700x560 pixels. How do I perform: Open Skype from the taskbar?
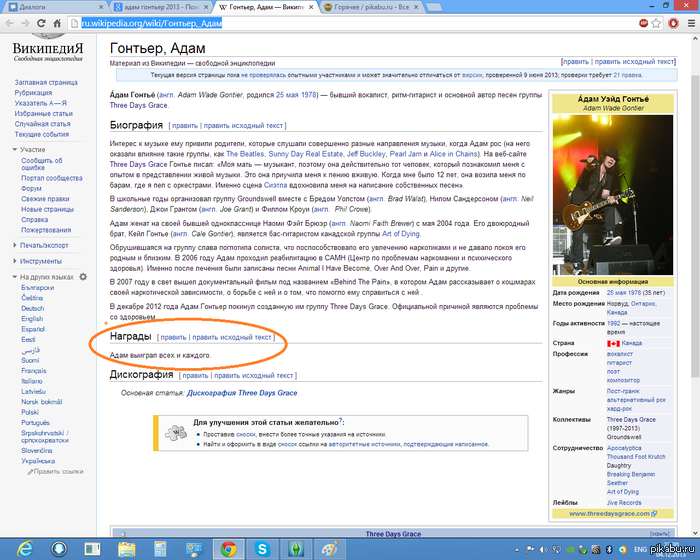point(264,549)
